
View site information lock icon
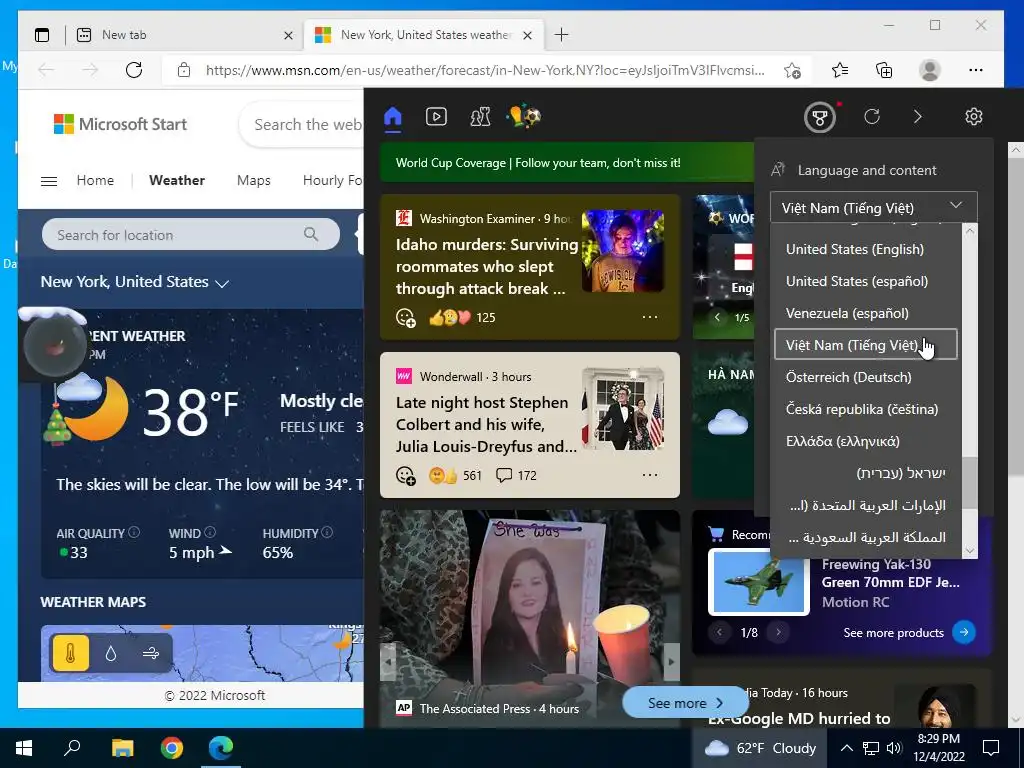click(x=184, y=70)
